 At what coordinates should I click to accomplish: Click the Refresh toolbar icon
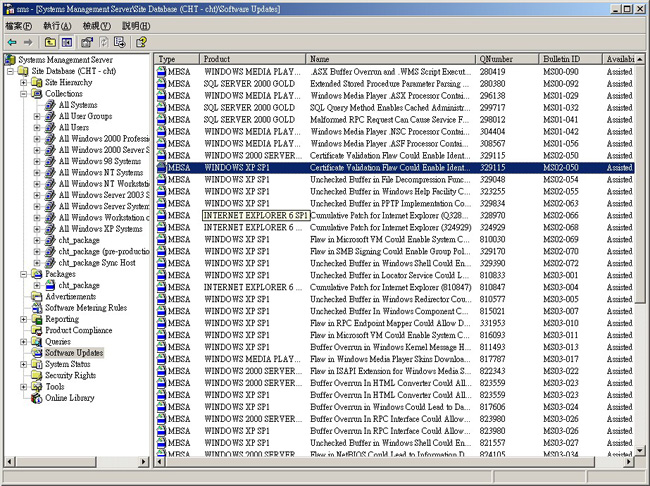point(104,42)
